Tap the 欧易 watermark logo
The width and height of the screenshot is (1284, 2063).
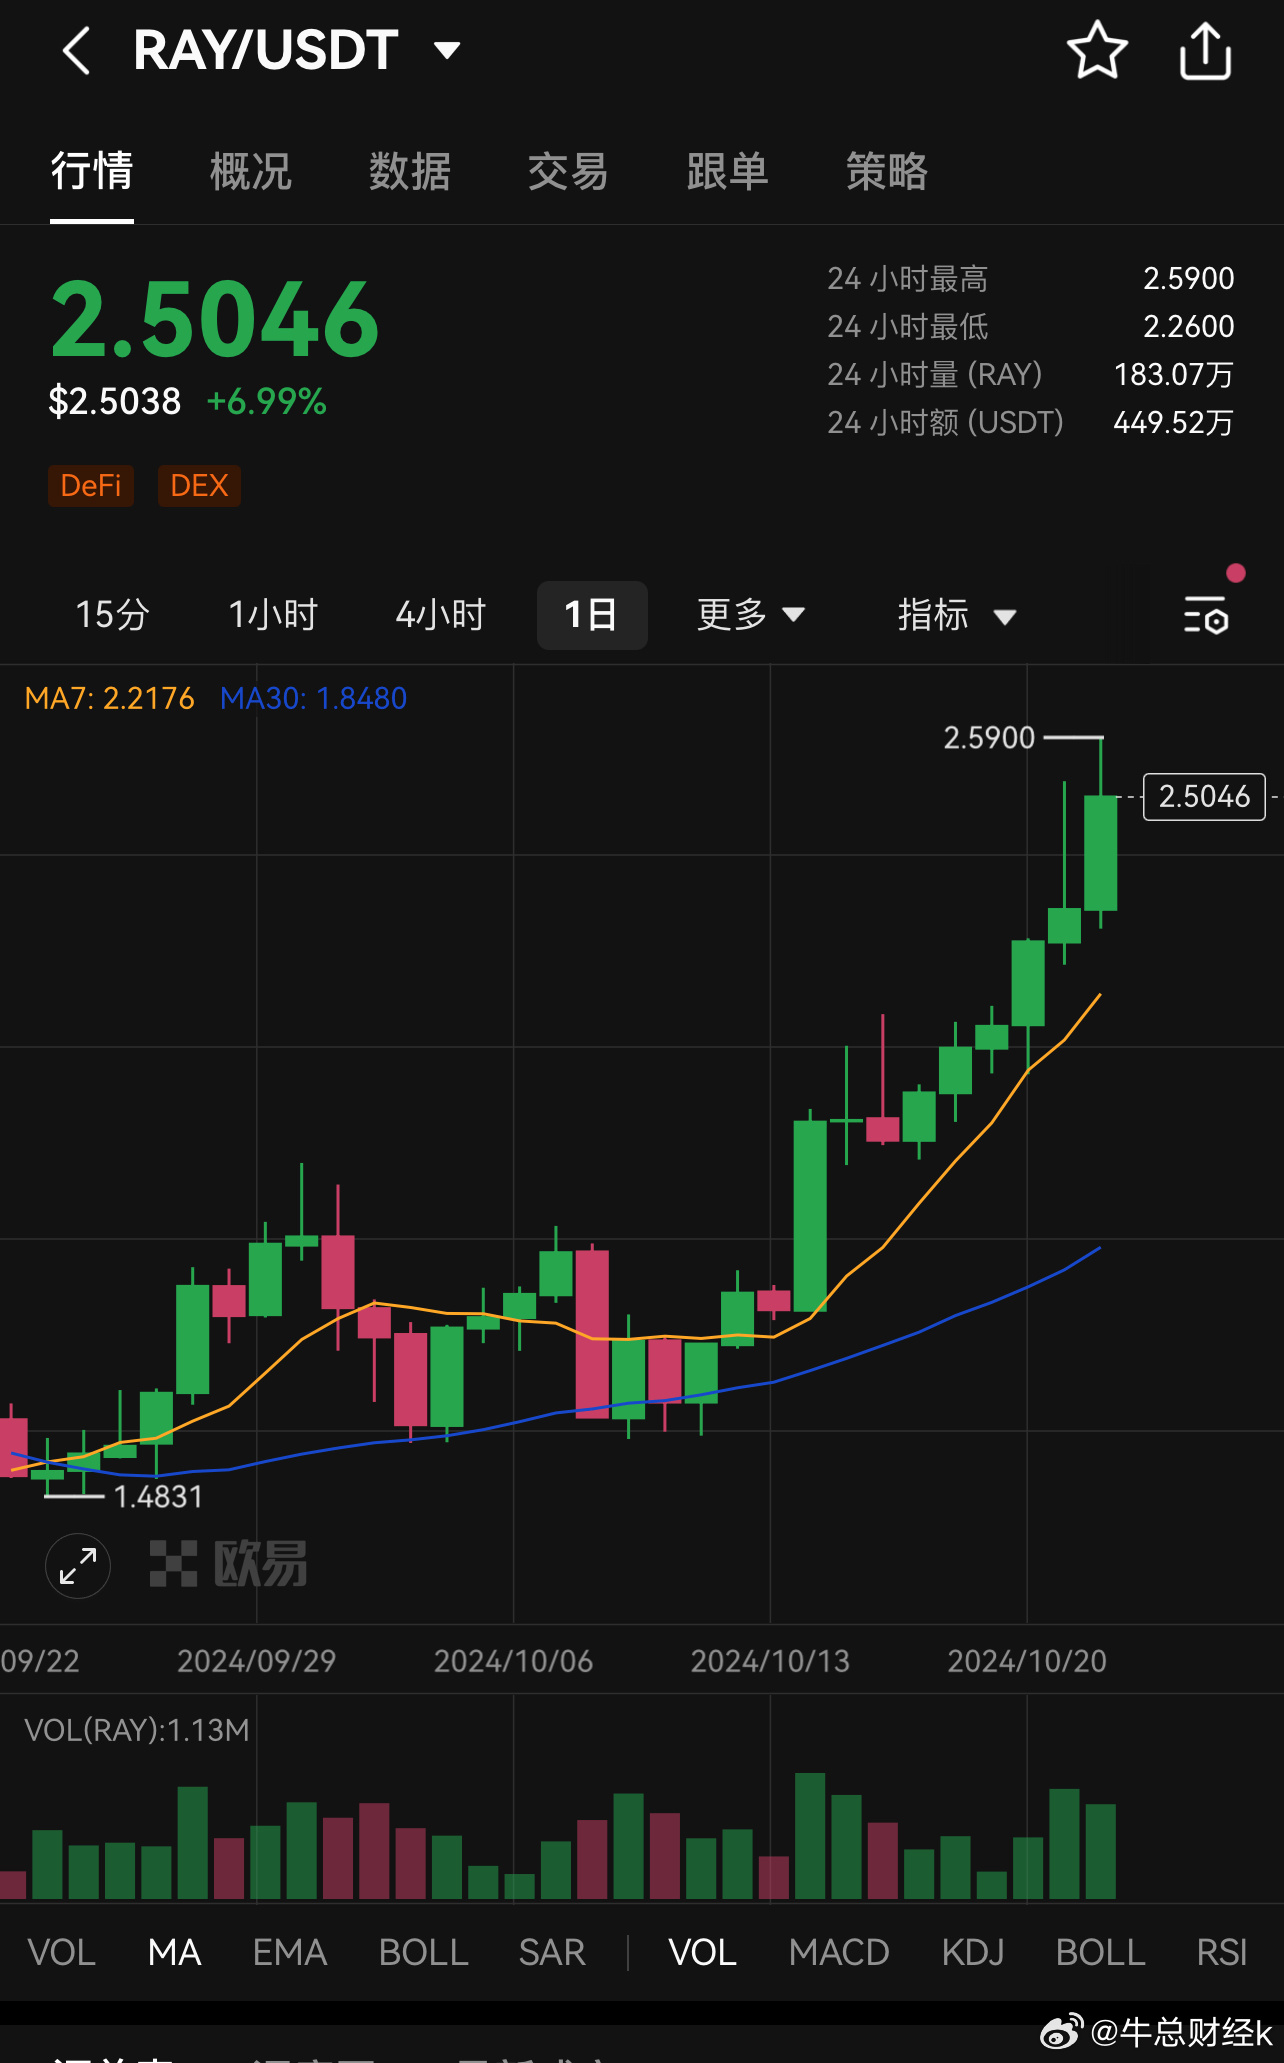(229, 1564)
